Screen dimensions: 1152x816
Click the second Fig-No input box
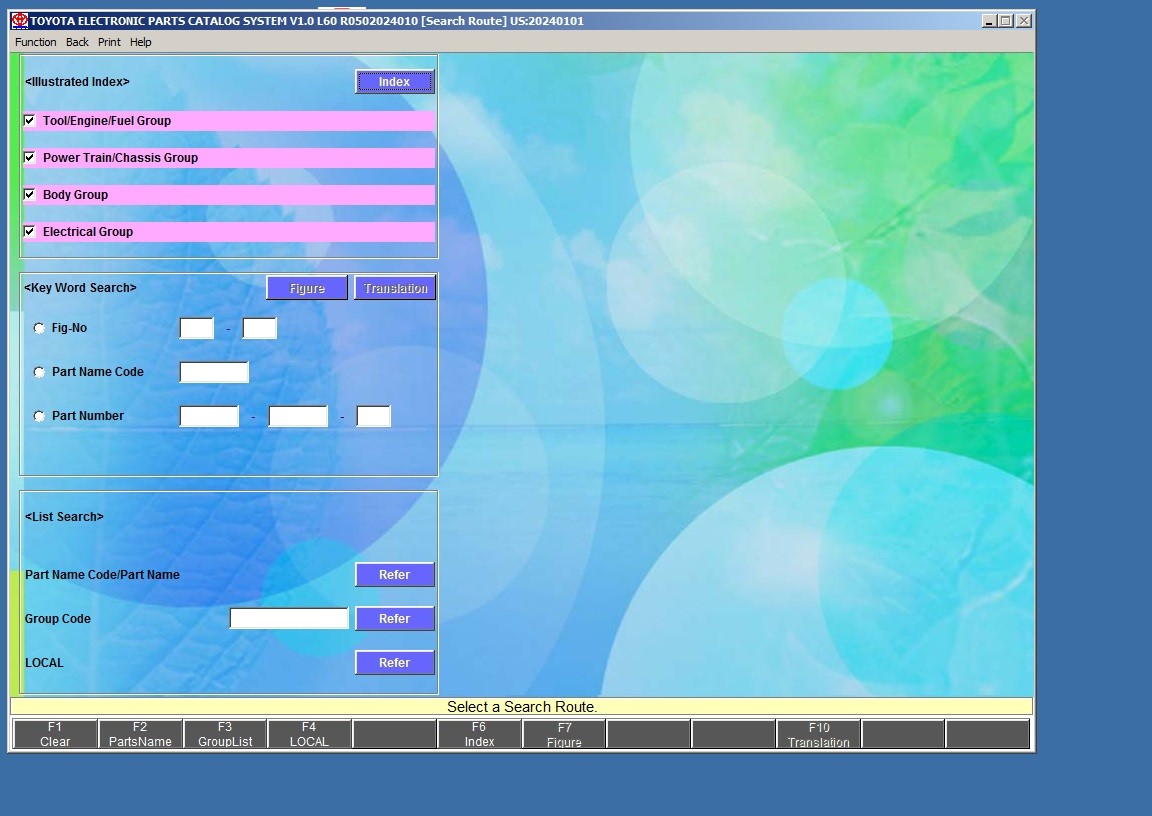(259, 328)
